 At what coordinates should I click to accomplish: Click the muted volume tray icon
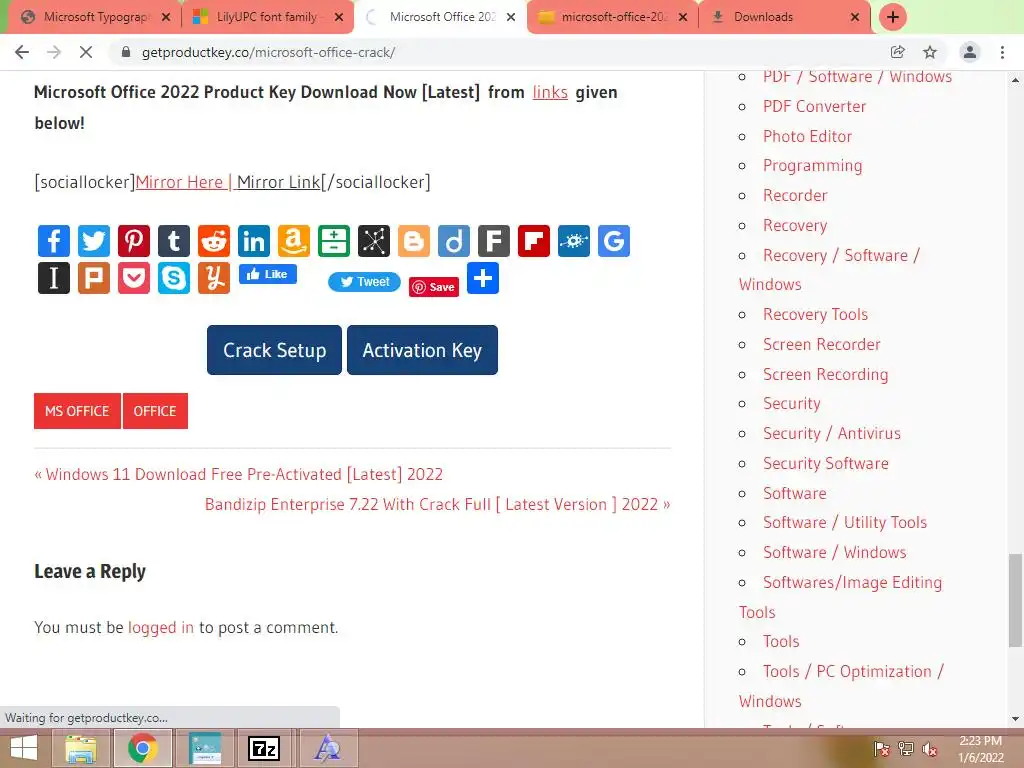pyautogui.click(x=930, y=749)
